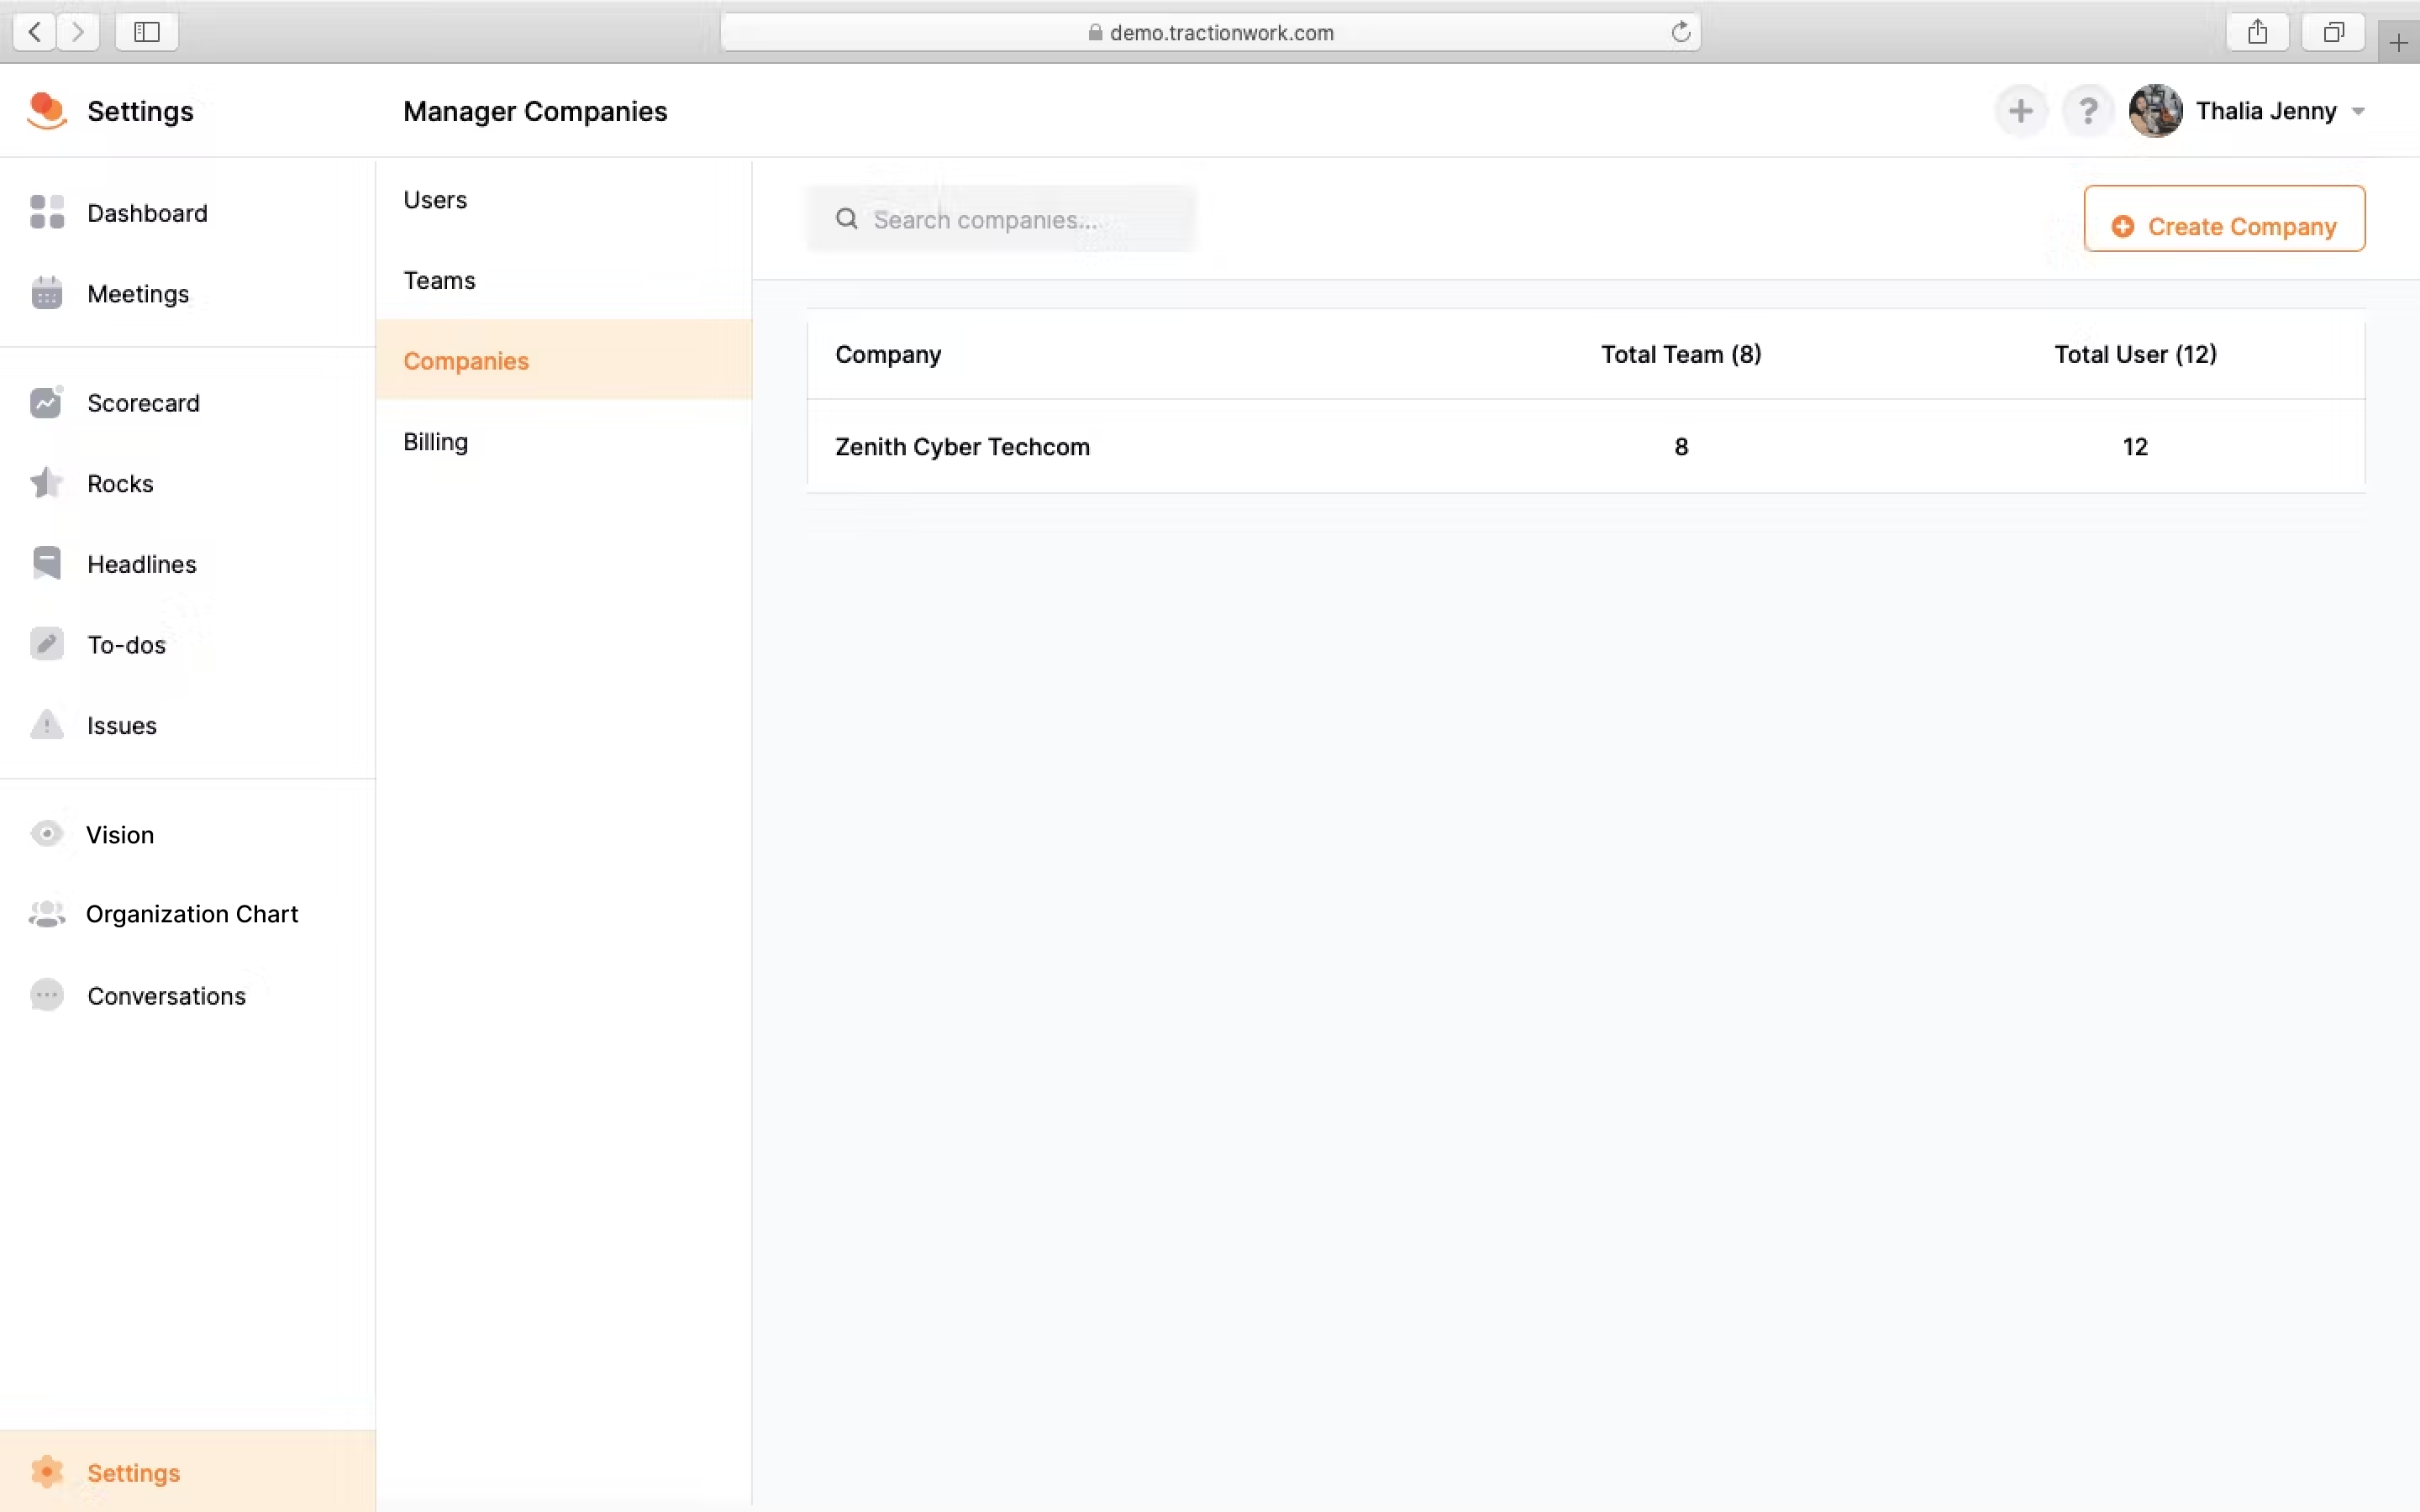This screenshot has width=2420, height=1512.
Task: Open Vision via eye icon
Action: click(46, 834)
